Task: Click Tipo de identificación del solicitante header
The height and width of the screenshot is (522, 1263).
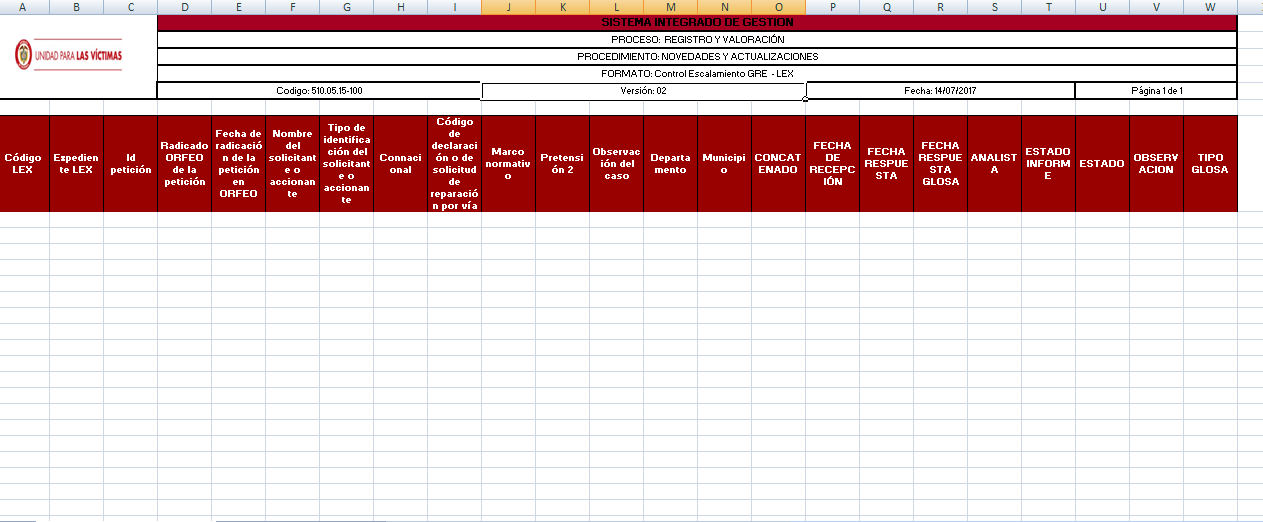Action: [x=346, y=163]
